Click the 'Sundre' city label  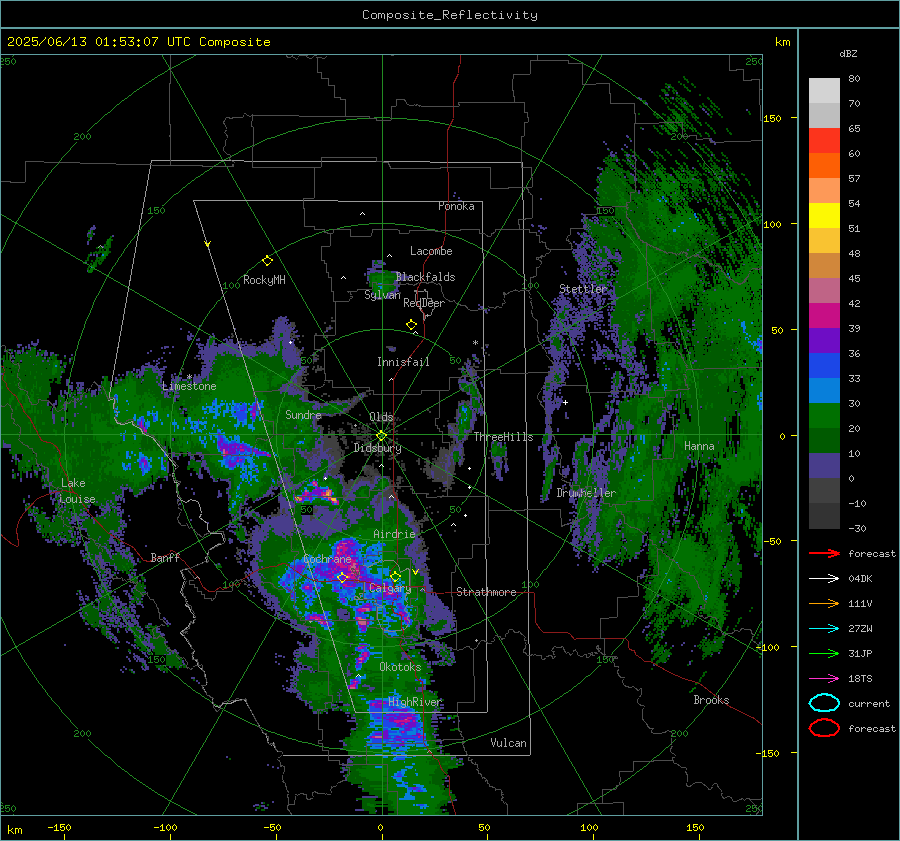(303, 414)
